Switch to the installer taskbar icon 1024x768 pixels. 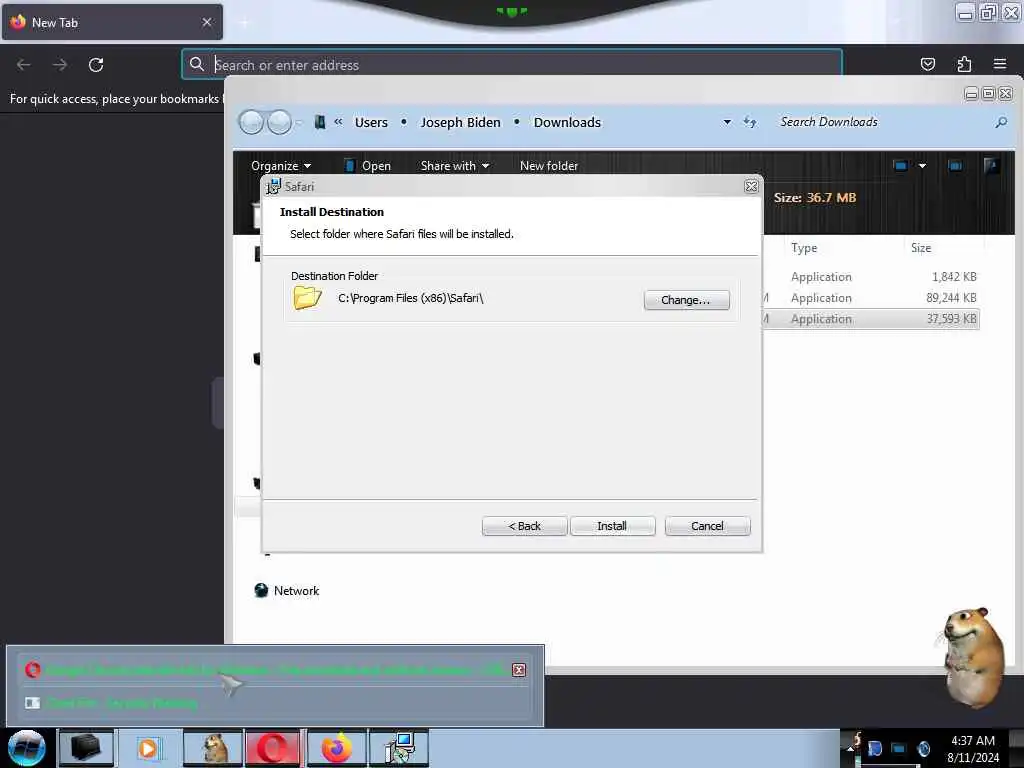(x=399, y=748)
